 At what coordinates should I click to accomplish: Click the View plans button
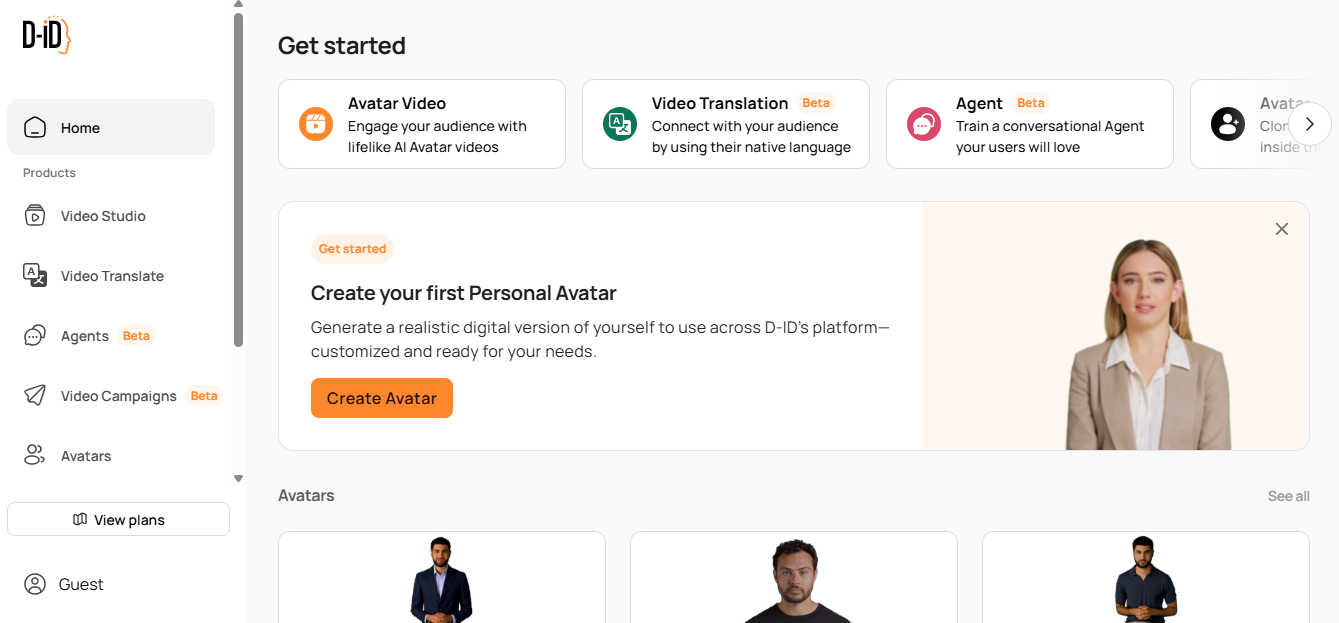pyautogui.click(x=118, y=519)
